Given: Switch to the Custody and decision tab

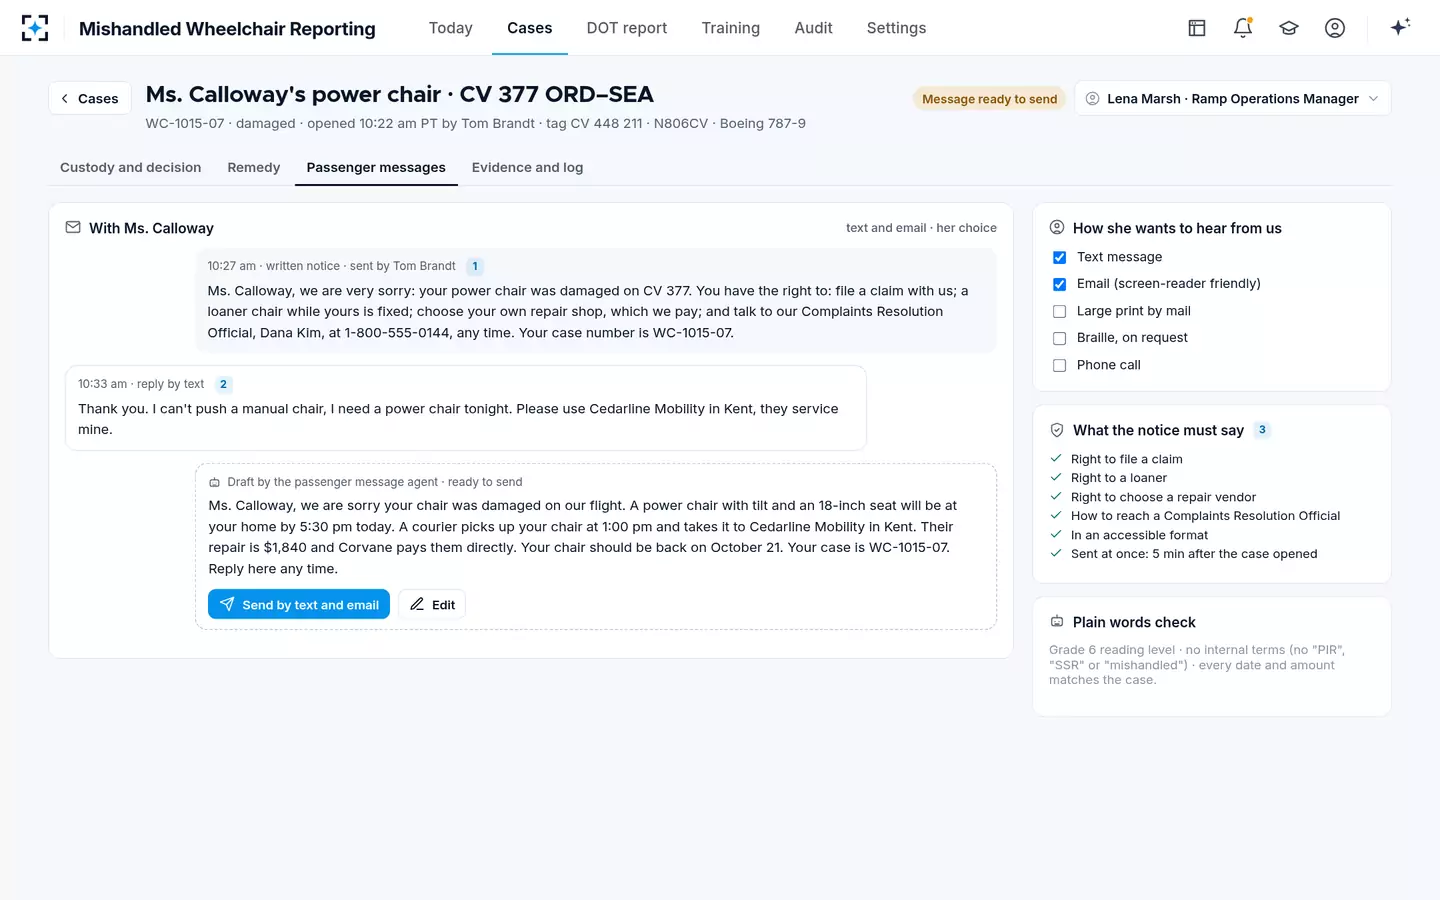Looking at the screenshot, I should coord(131,167).
